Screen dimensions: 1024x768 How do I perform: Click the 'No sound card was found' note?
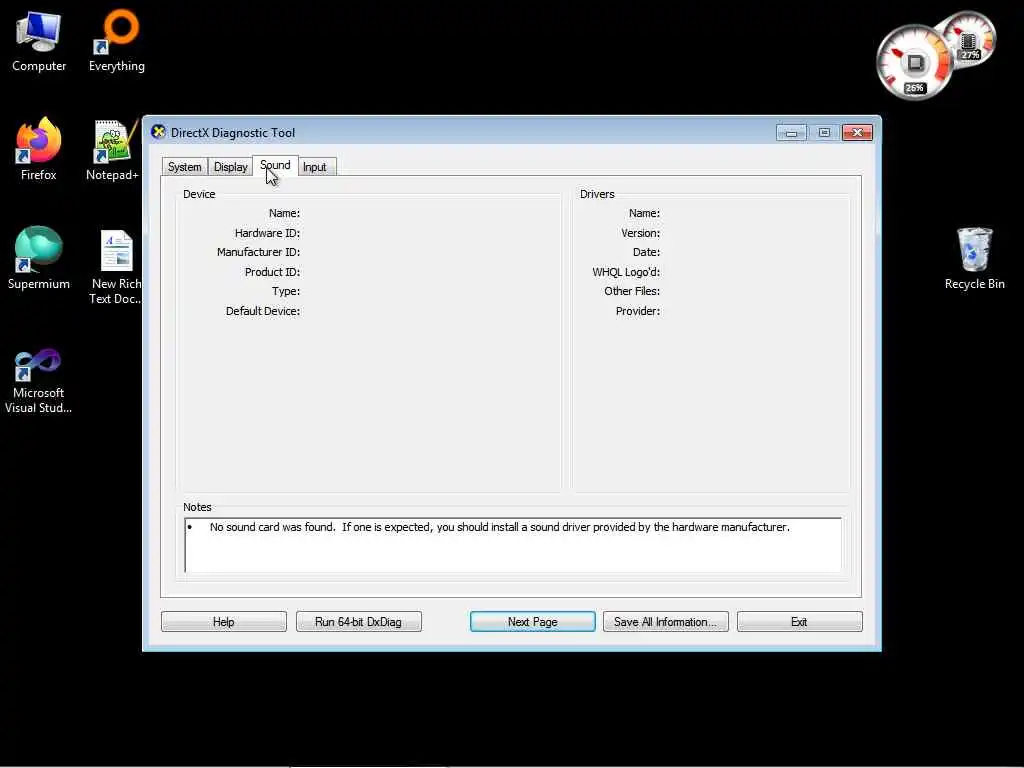[x=500, y=527]
